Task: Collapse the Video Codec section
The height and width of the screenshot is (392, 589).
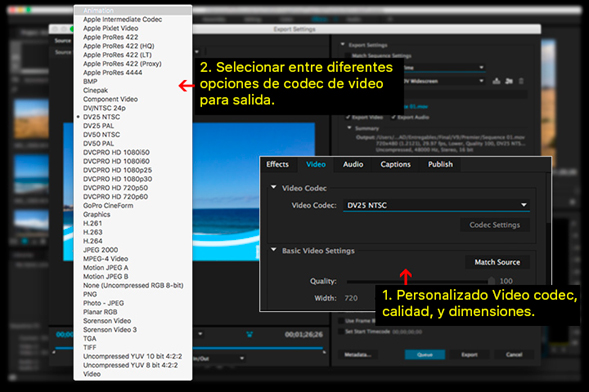Action: tap(273, 187)
